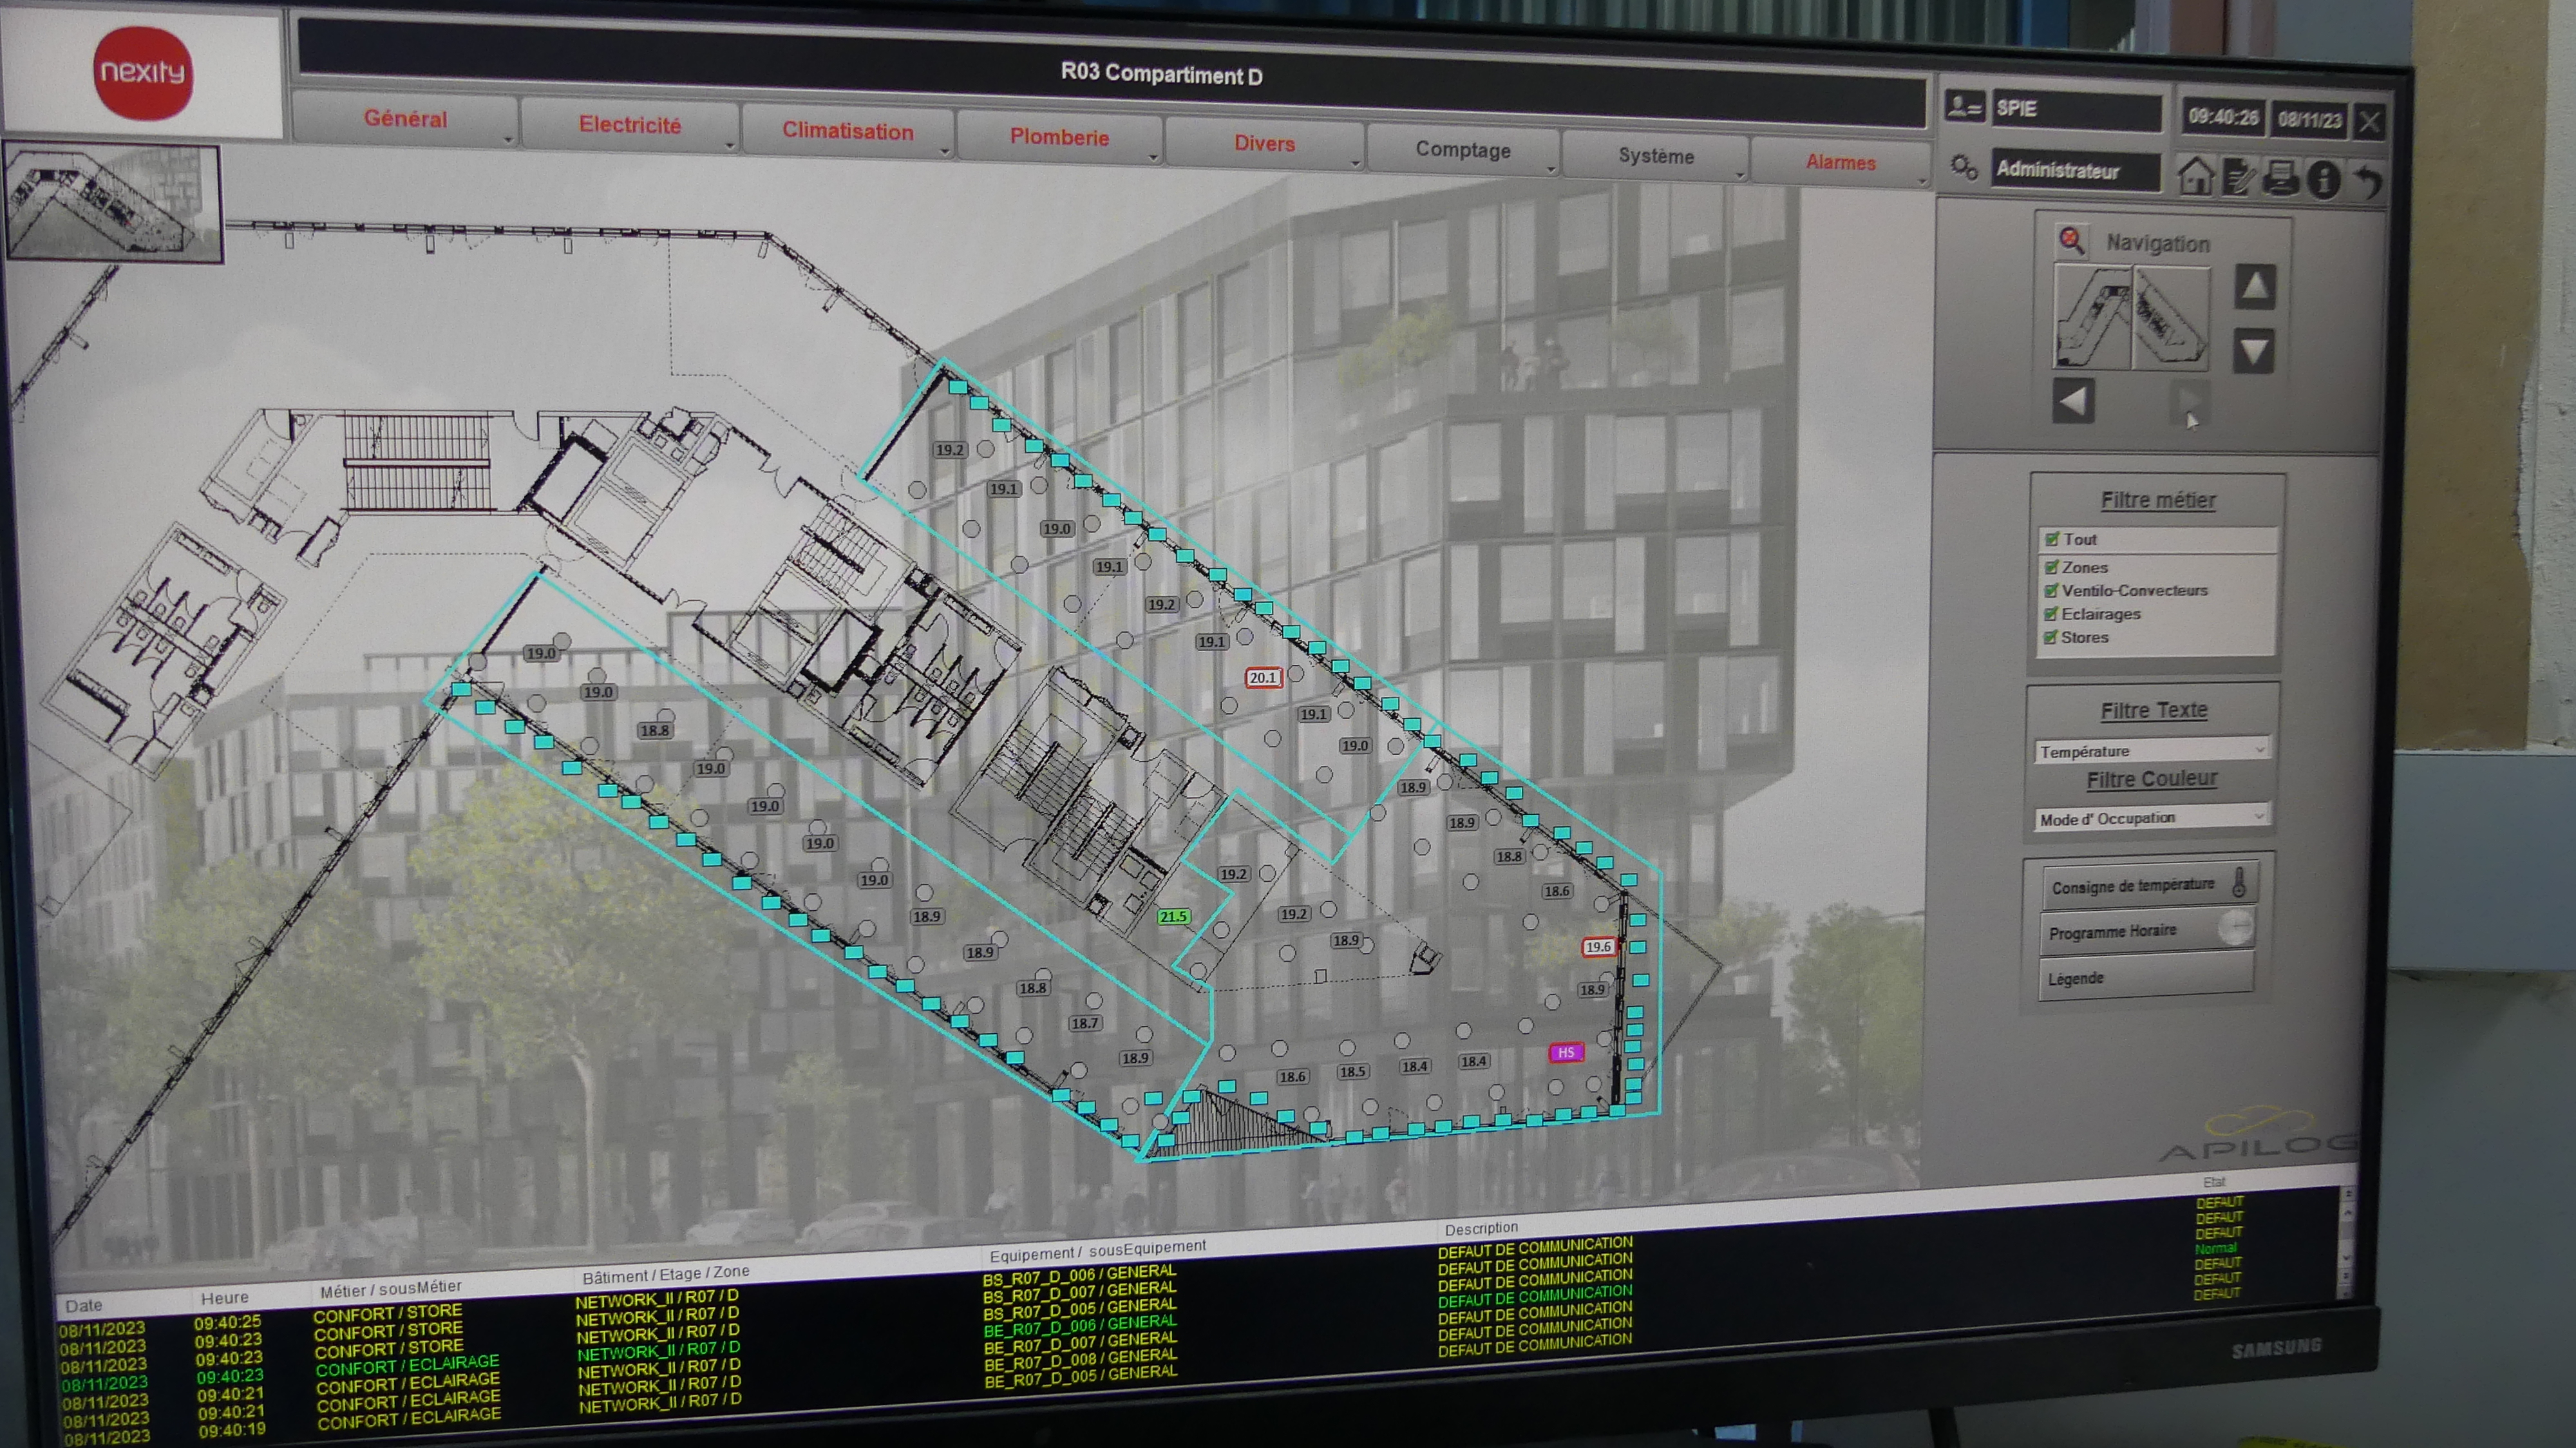Screen dimensions: 2576x1448
Task: Open the information icon
Action: (x=2324, y=180)
